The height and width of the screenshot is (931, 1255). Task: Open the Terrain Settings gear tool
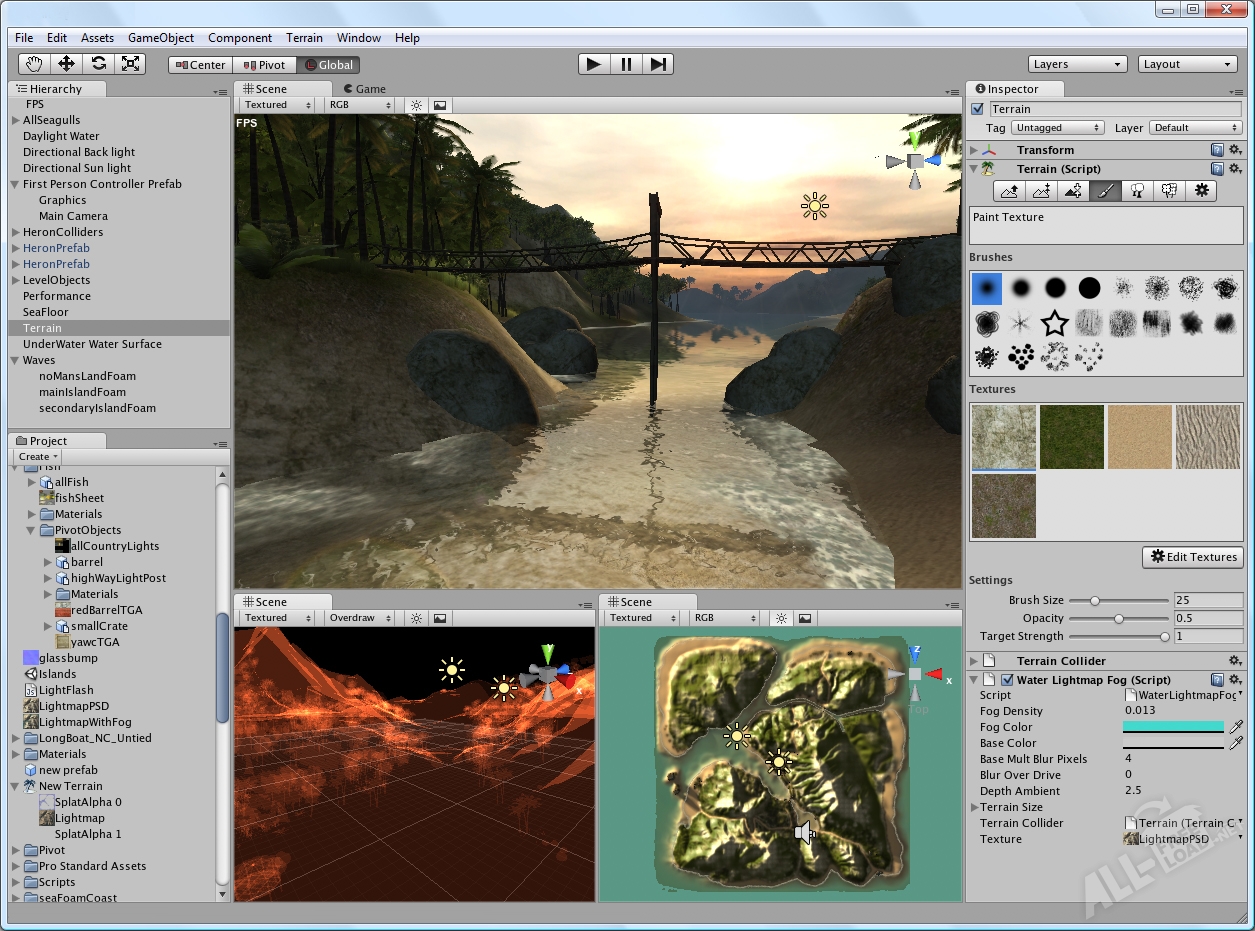(x=1201, y=191)
